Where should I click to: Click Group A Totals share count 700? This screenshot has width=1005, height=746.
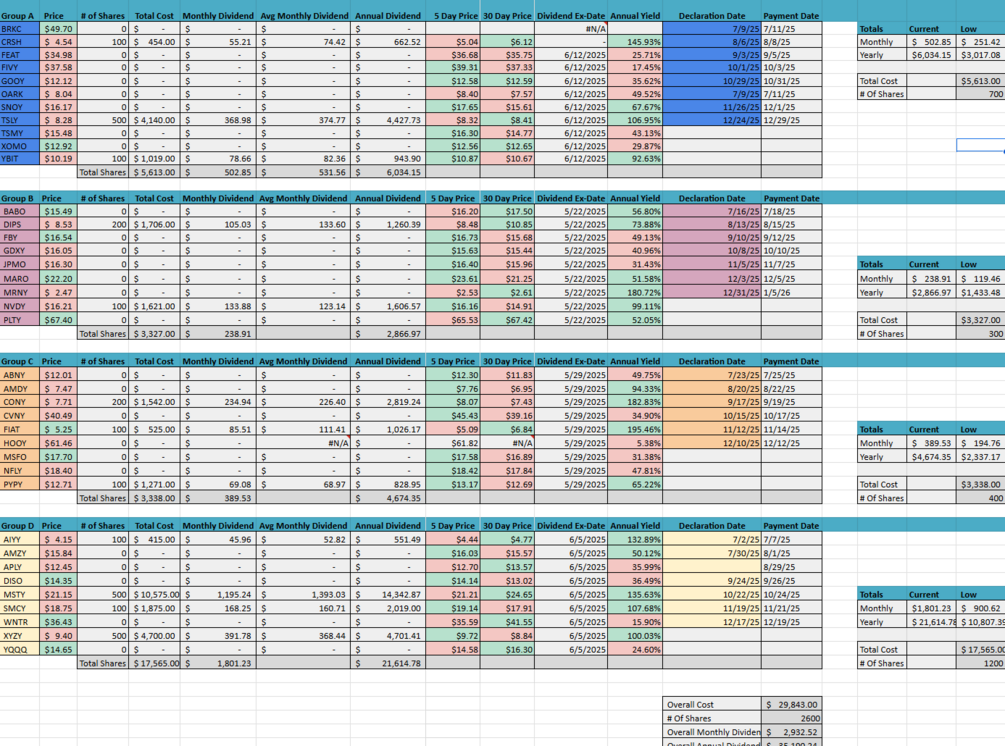981,94
